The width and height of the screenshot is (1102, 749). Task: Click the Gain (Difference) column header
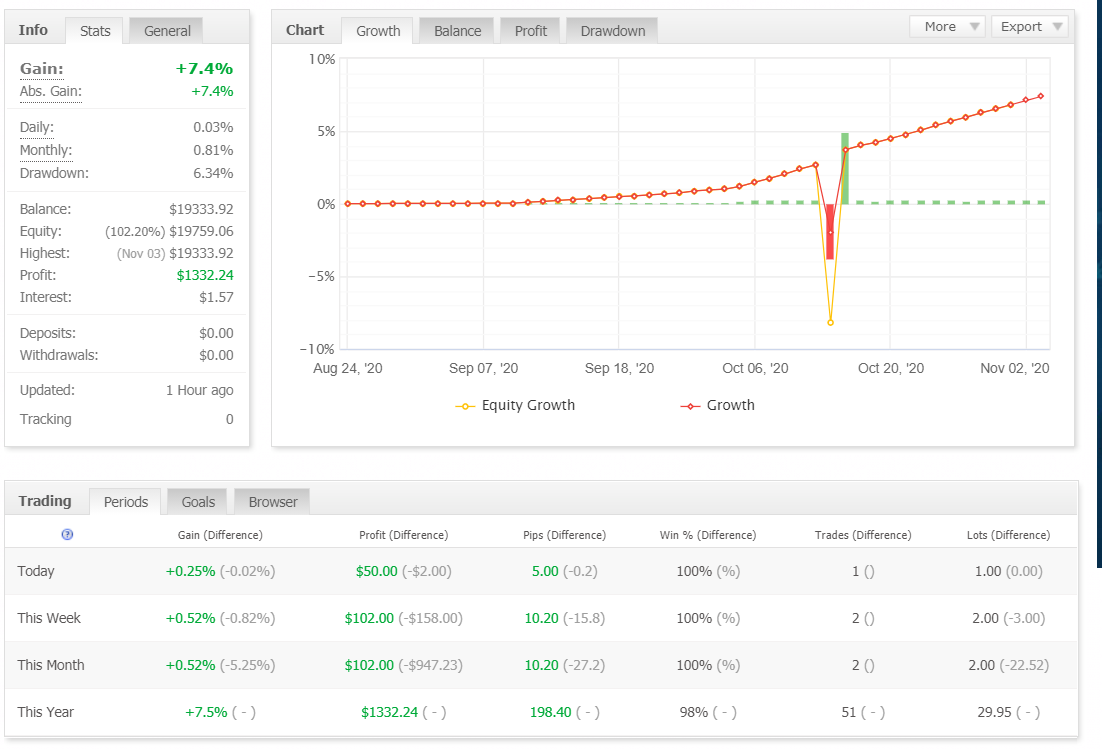click(x=220, y=535)
